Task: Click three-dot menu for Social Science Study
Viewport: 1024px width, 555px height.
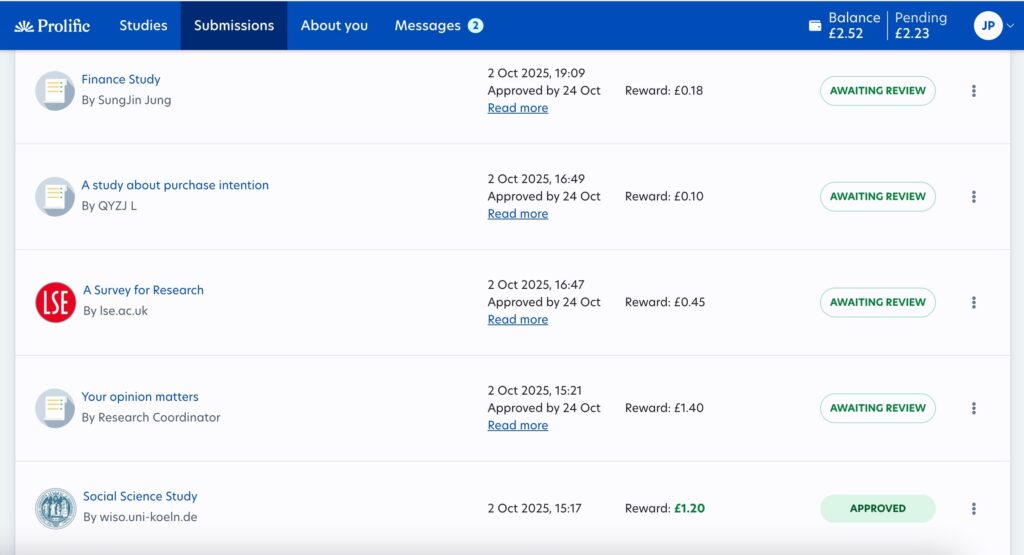Action: pos(973,509)
